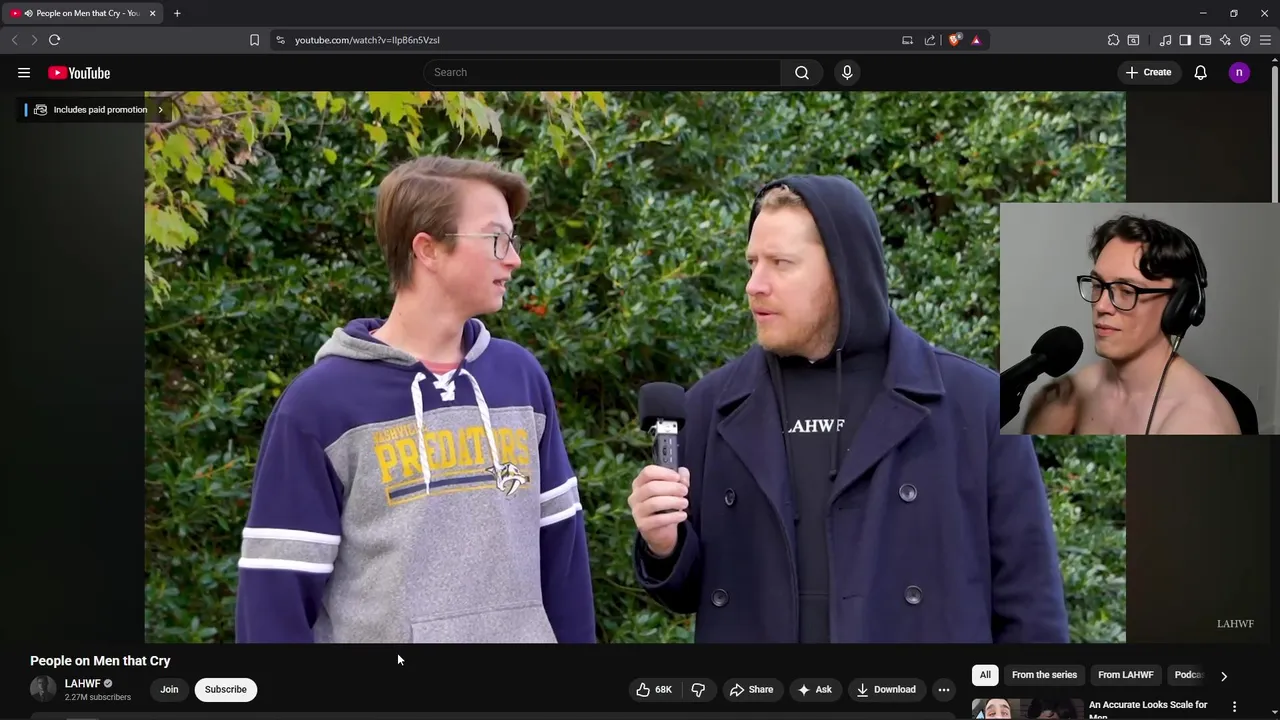Open YouTube notifications bell
This screenshot has width=1280, height=720.
1200,72
